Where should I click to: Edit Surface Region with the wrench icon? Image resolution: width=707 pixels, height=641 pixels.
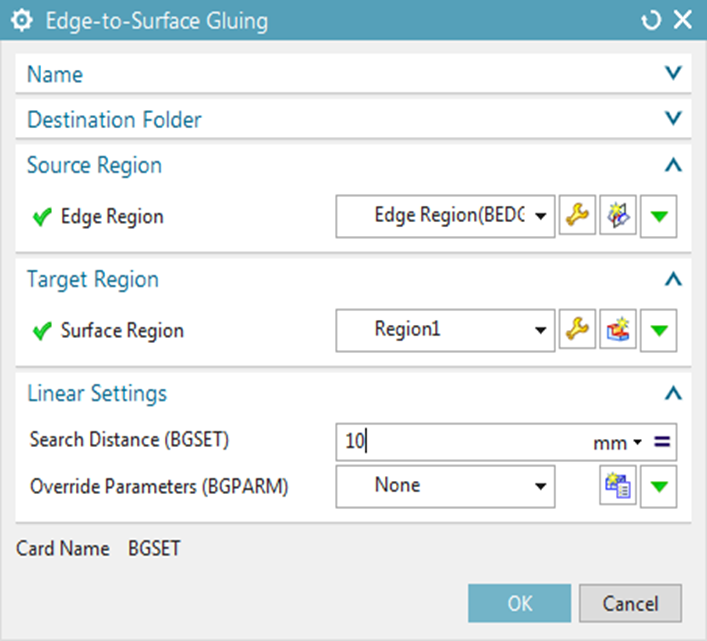577,330
